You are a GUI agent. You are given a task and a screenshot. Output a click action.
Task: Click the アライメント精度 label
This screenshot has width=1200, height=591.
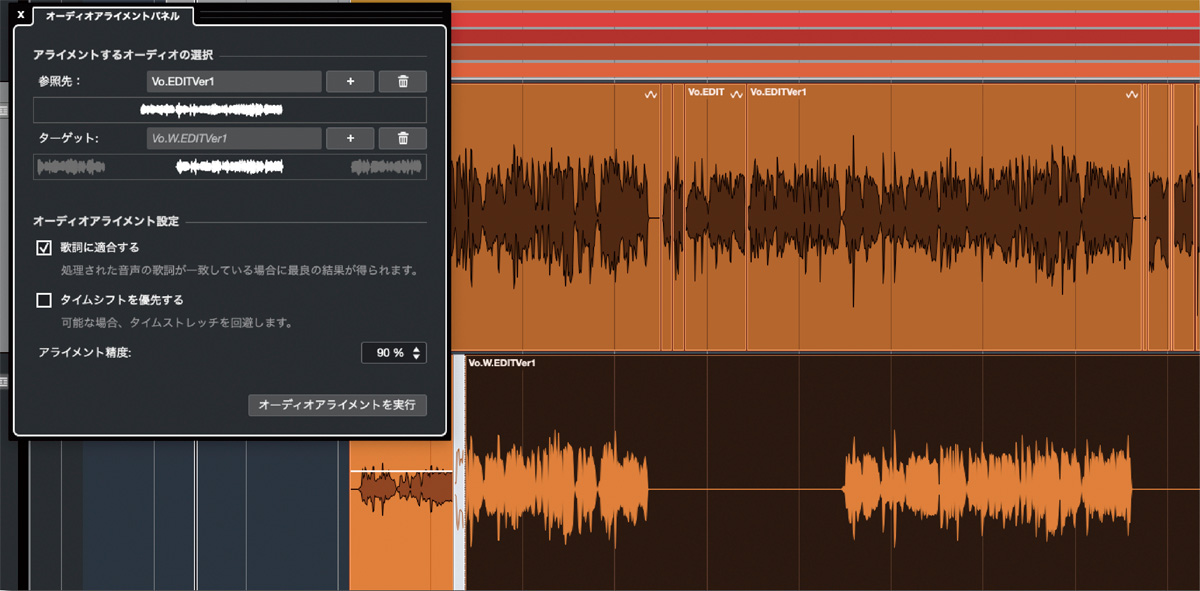[85, 353]
